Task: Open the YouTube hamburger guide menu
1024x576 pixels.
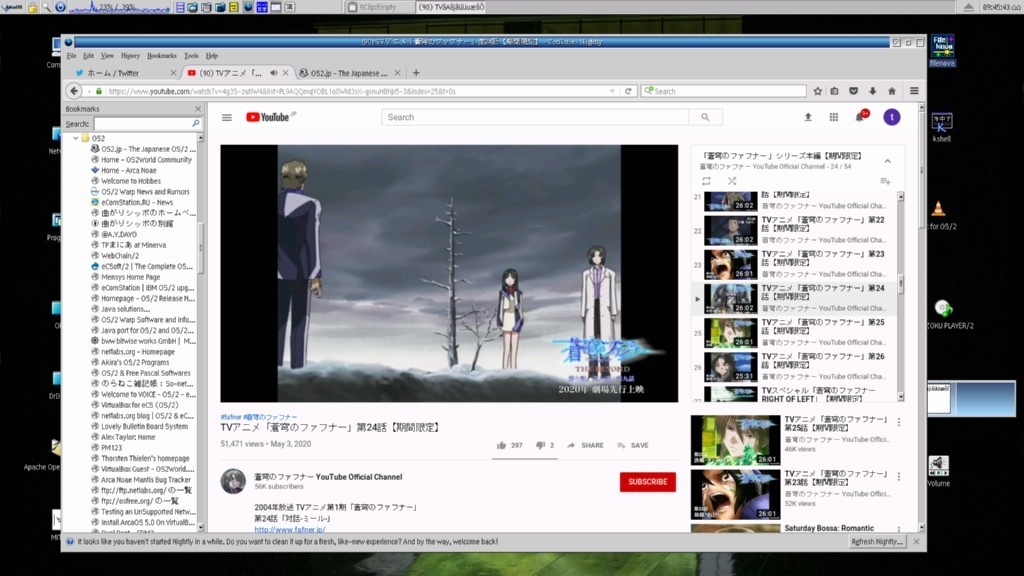Action: point(227,118)
